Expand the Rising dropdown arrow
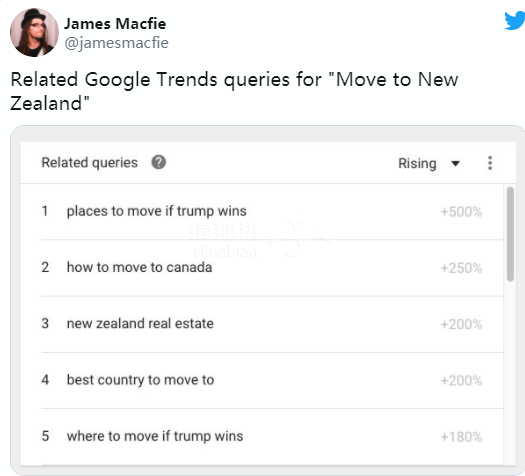The image size is (525, 476). coord(455,163)
